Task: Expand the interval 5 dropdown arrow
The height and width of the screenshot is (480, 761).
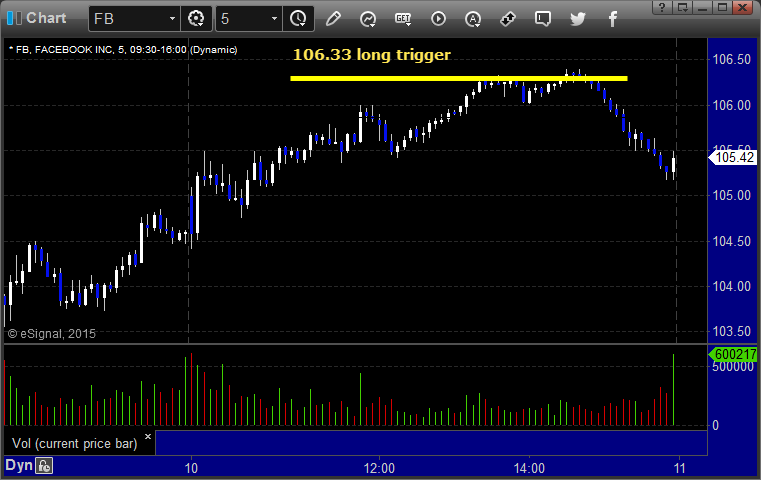Action: point(274,19)
